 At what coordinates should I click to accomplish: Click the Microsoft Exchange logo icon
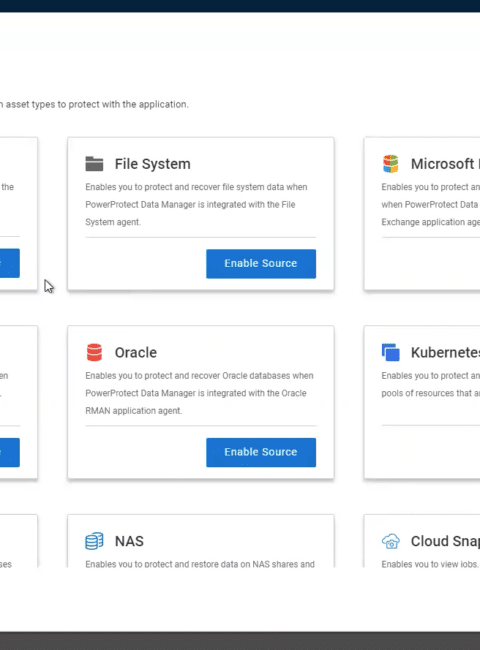coord(390,164)
